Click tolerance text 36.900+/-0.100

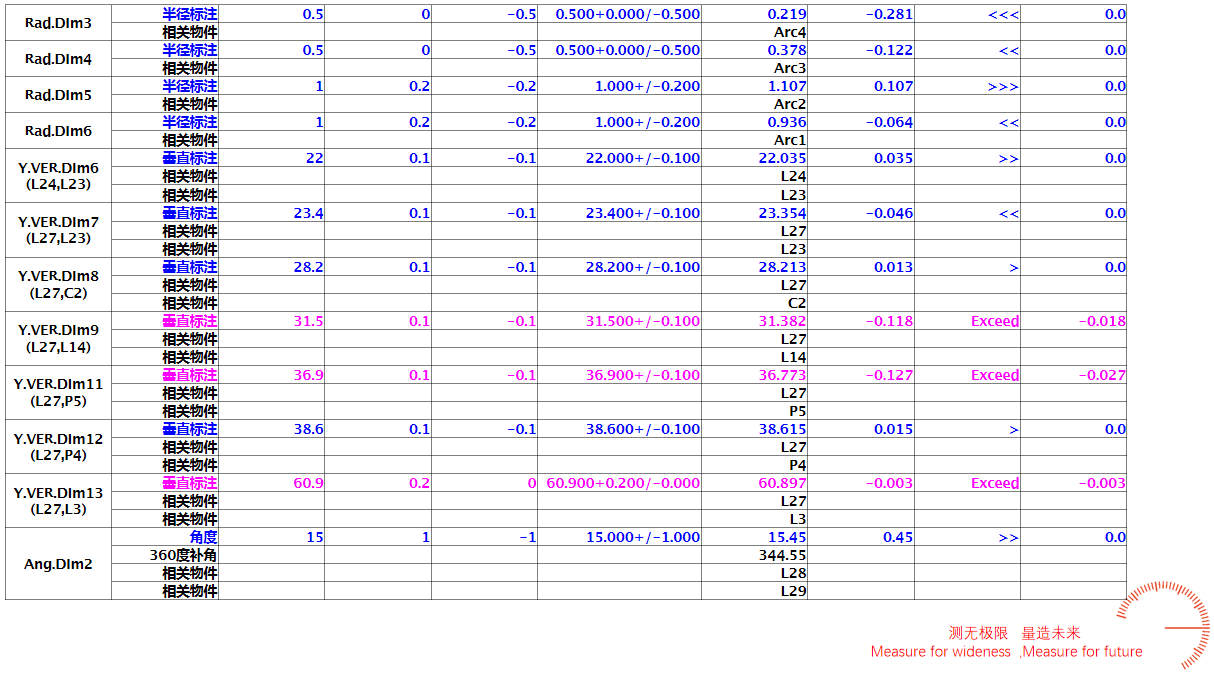click(643, 375)
